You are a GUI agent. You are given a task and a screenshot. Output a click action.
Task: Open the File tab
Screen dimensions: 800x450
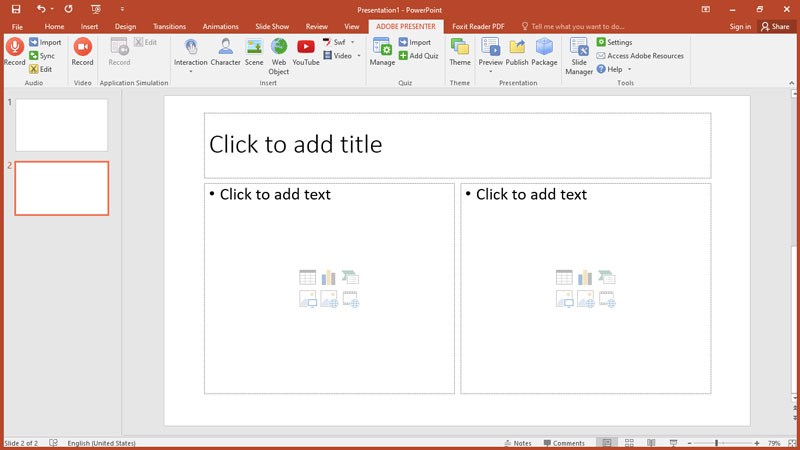(17, 27)
